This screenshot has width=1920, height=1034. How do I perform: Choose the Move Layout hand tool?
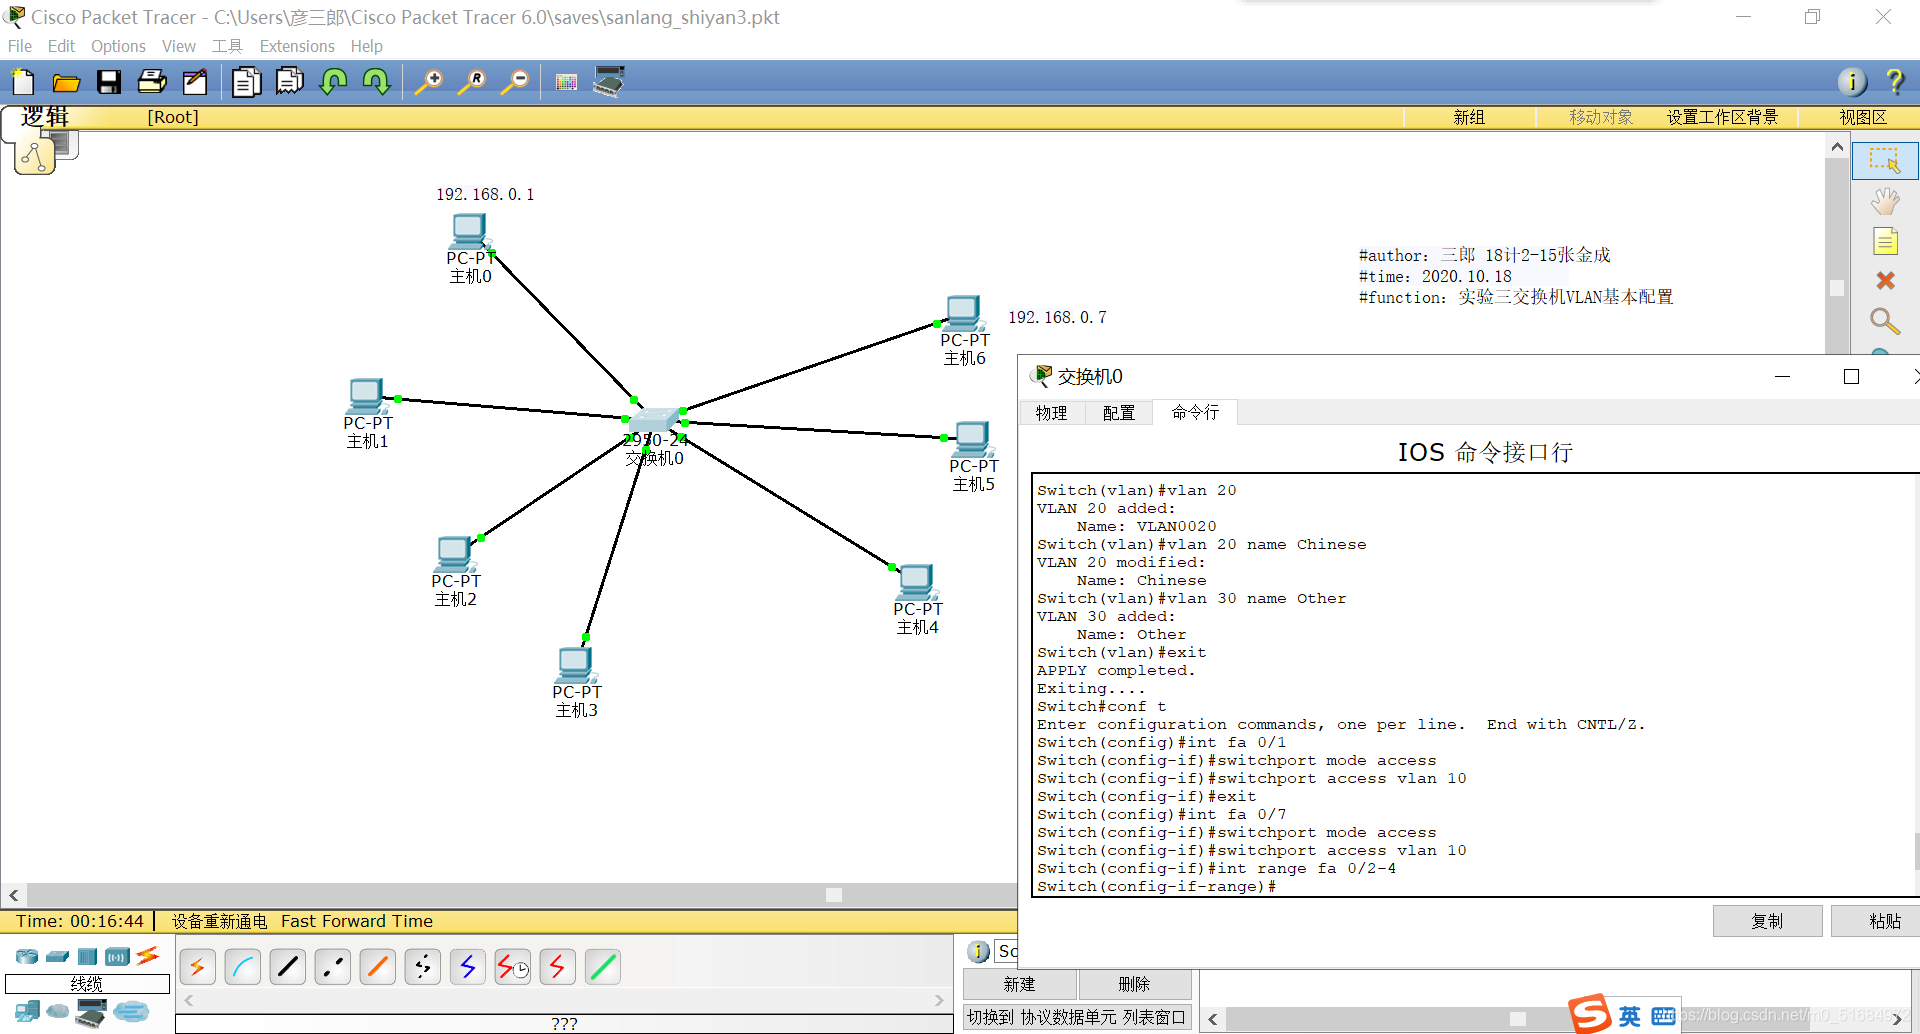pos(1885,202)
